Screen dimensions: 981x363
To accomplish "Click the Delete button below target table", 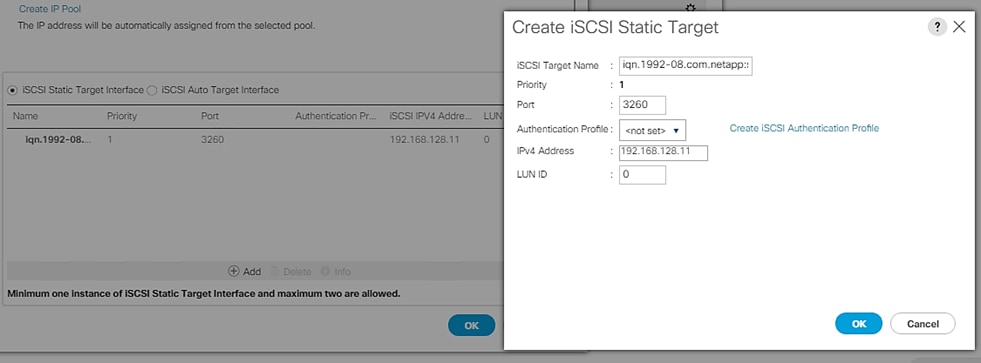I will pos(291,272).
